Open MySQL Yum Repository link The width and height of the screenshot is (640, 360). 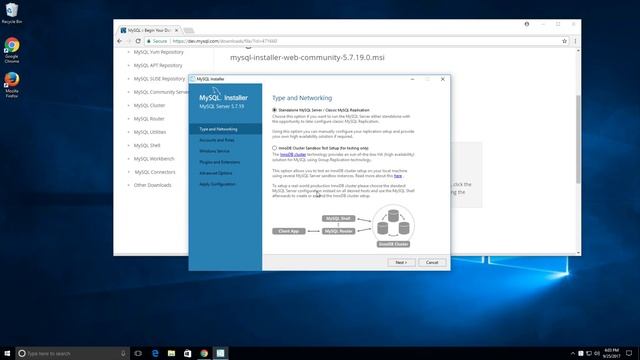(158, 52)
